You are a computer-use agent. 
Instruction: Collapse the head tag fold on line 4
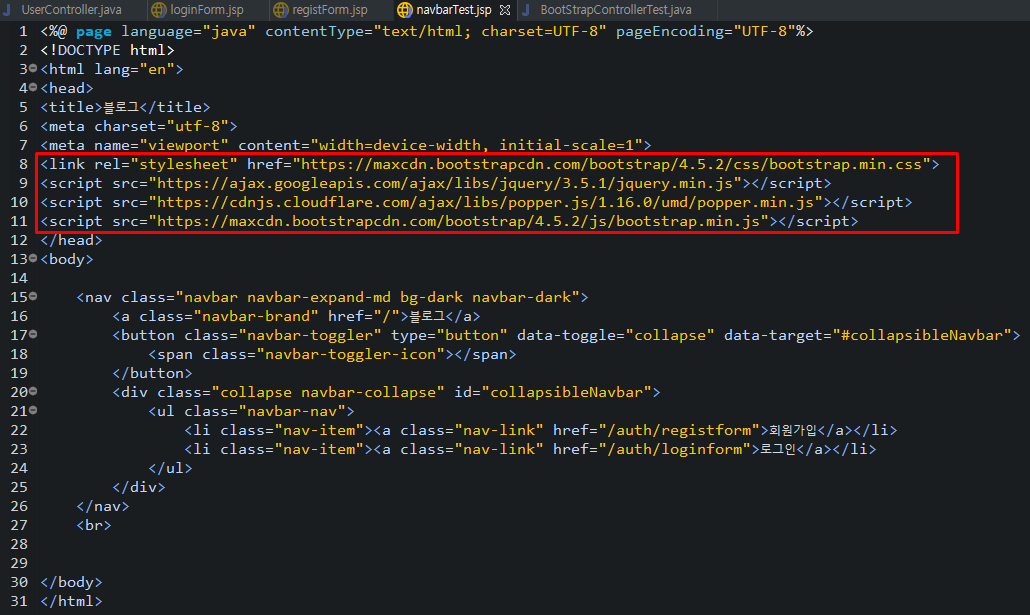pyautogui.click(x=33, y=87)
